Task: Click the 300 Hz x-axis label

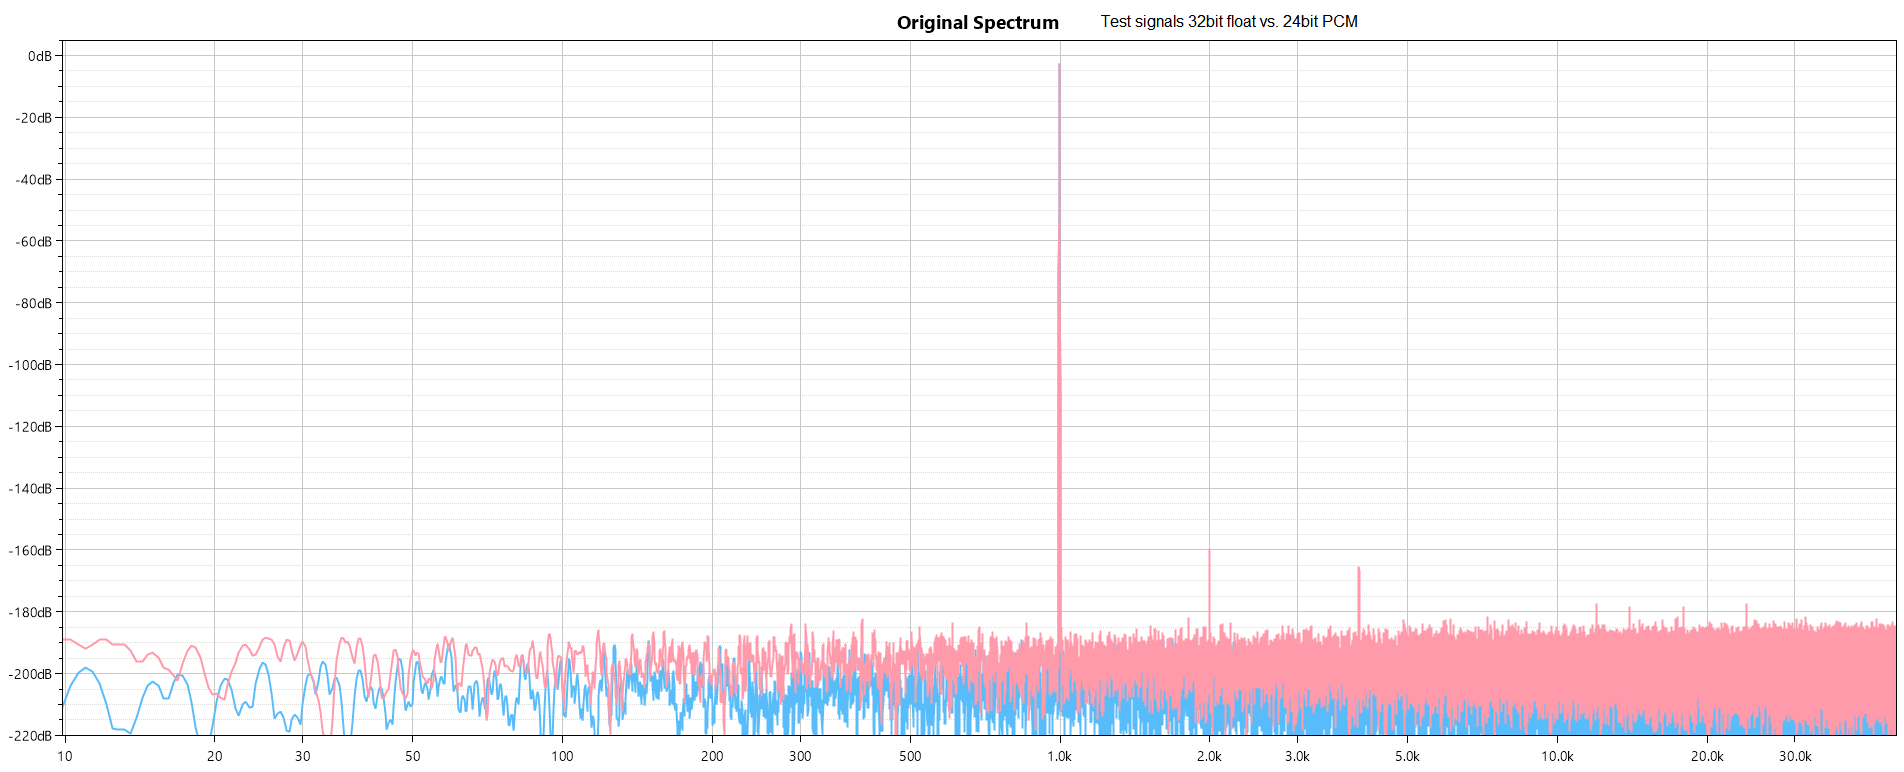Action: point(800,756)
